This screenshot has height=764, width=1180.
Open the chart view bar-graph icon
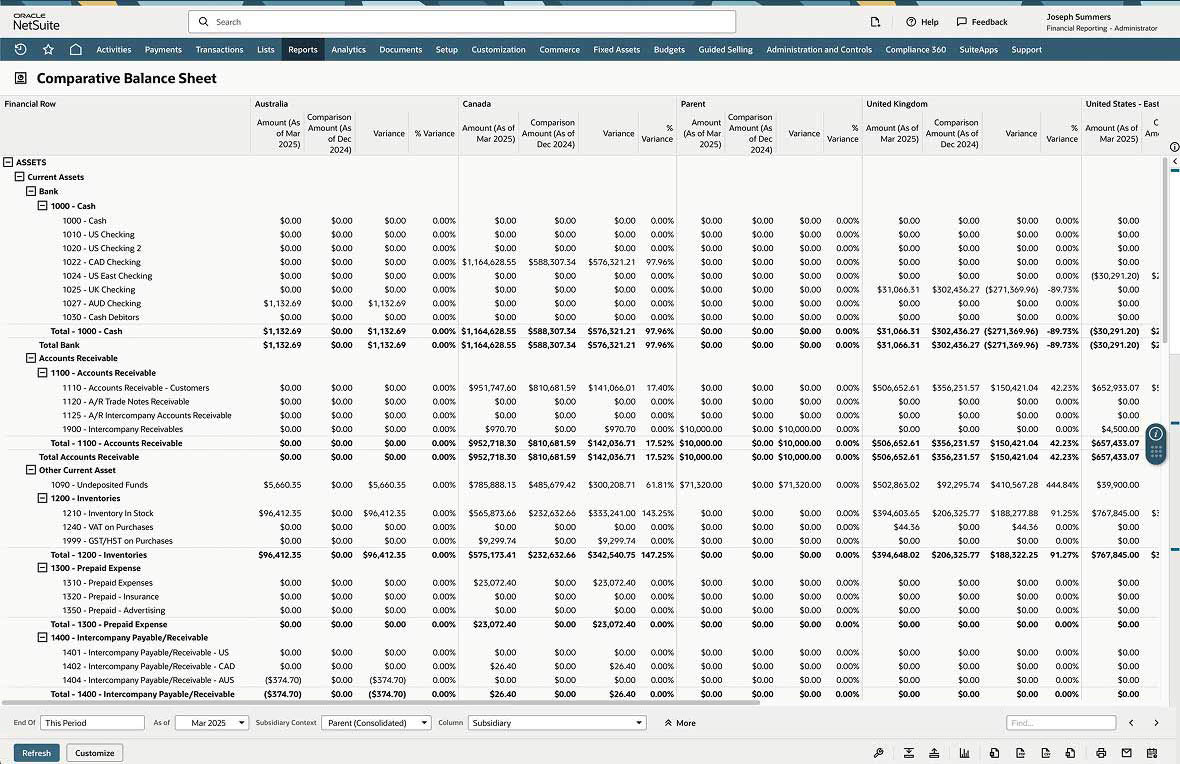[964, 753]
